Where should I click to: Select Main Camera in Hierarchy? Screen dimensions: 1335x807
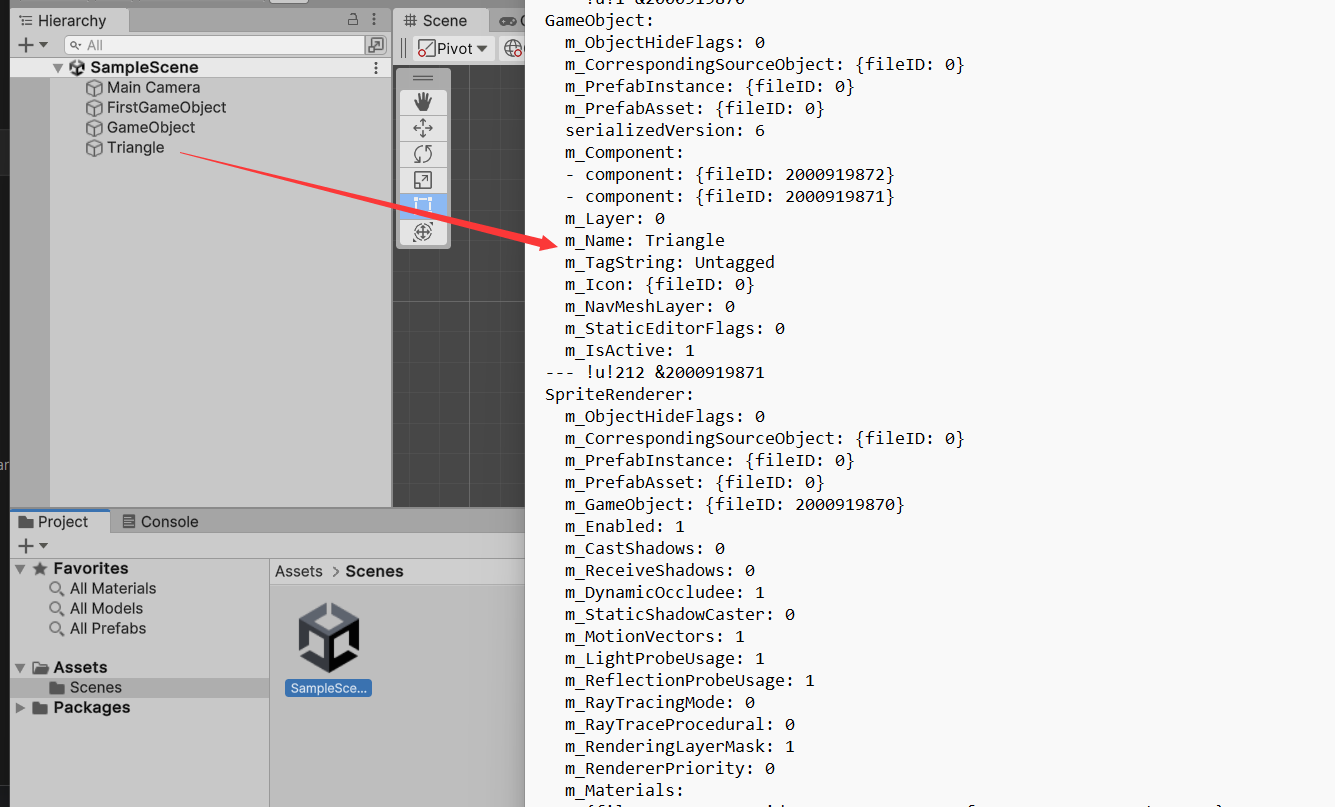[153, 88]
